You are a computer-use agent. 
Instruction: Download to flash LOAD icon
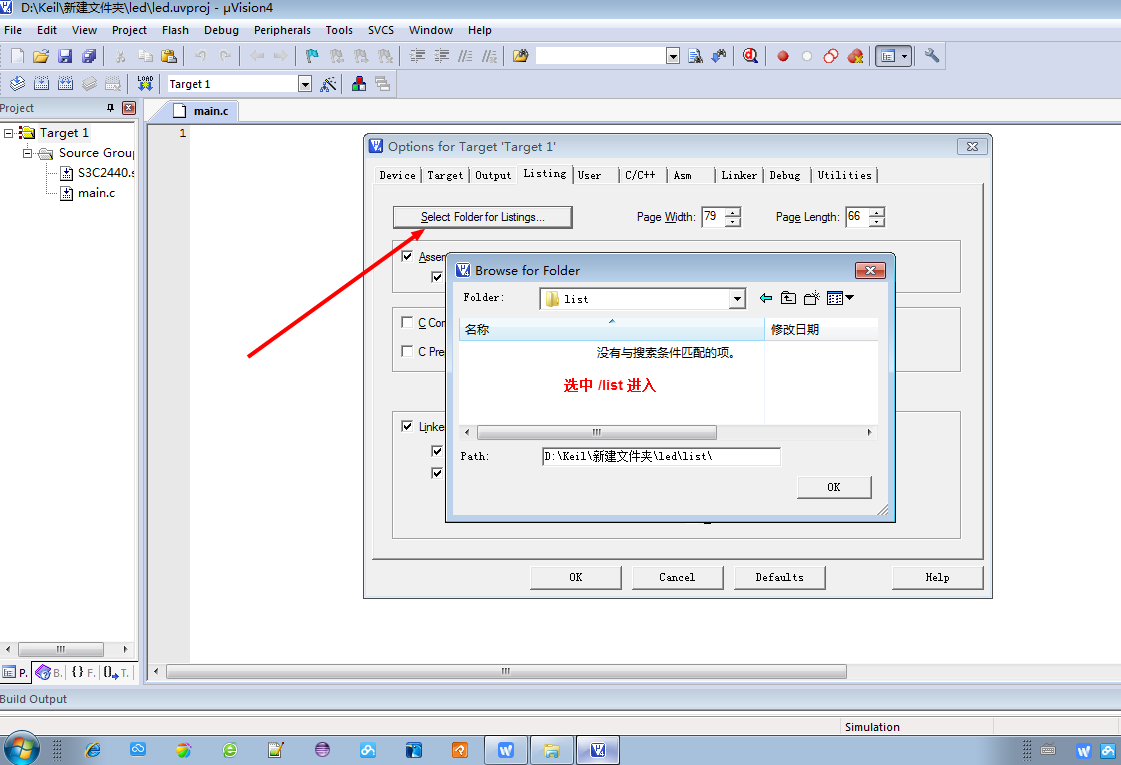point(145,84)
